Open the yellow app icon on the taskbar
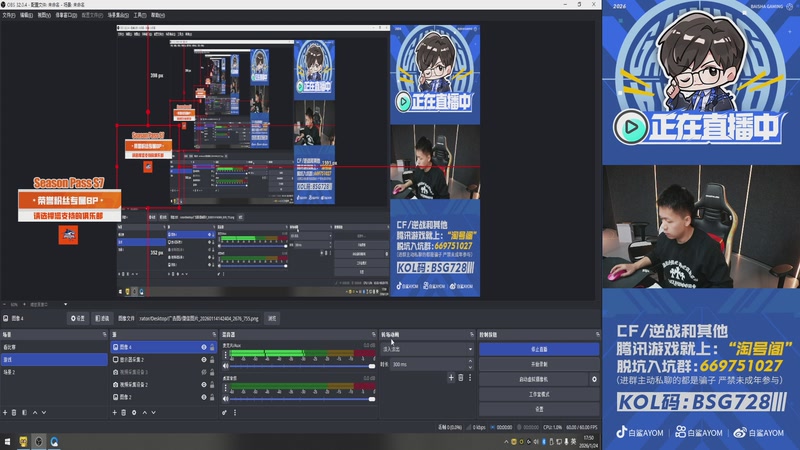The width and height of the screenshot is (800, 450). click(23, 441)
